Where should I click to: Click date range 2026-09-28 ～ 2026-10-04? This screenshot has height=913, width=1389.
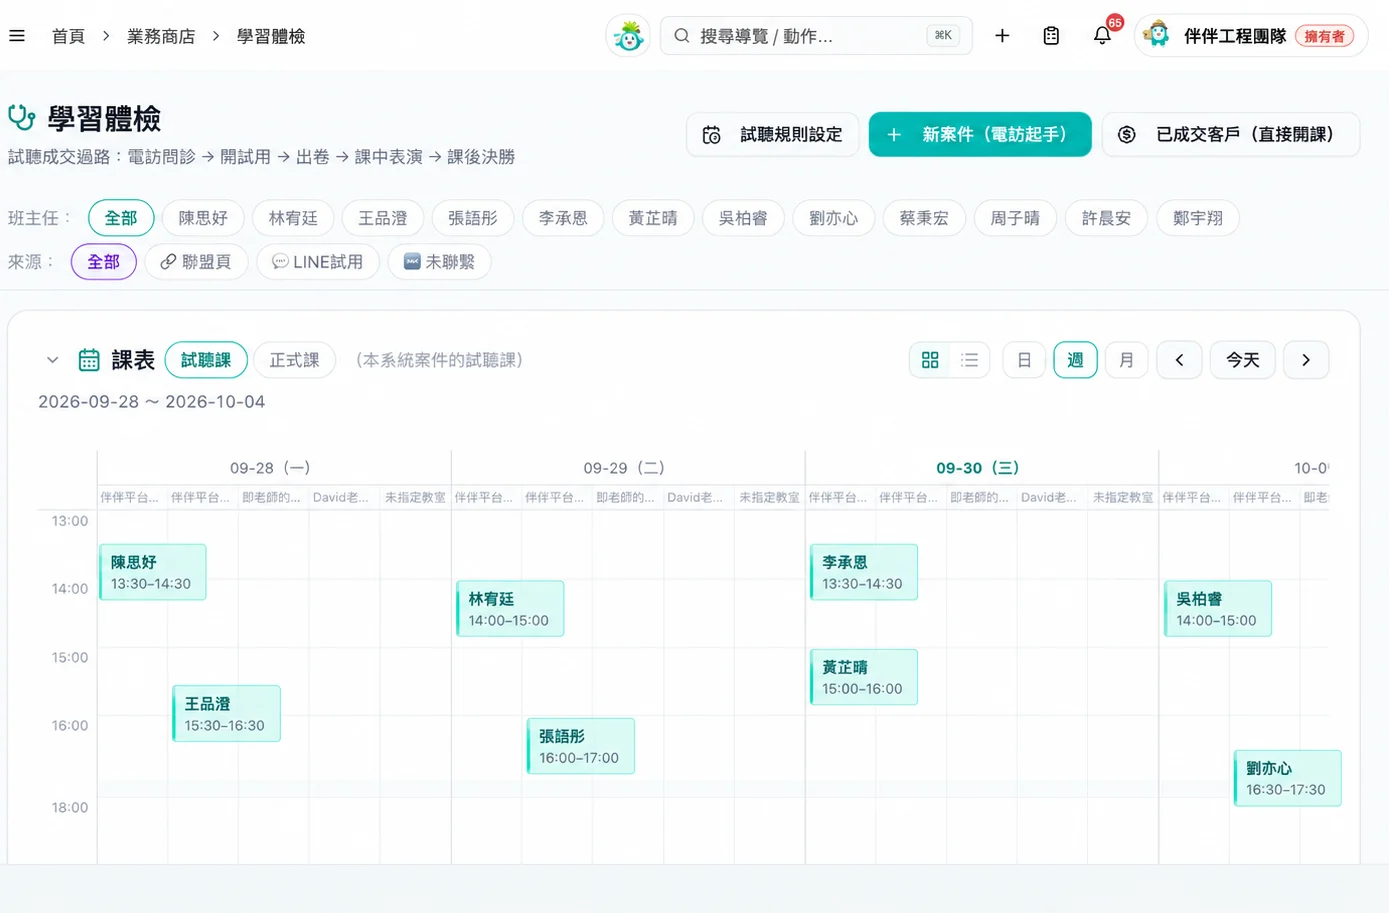point(152,402)
